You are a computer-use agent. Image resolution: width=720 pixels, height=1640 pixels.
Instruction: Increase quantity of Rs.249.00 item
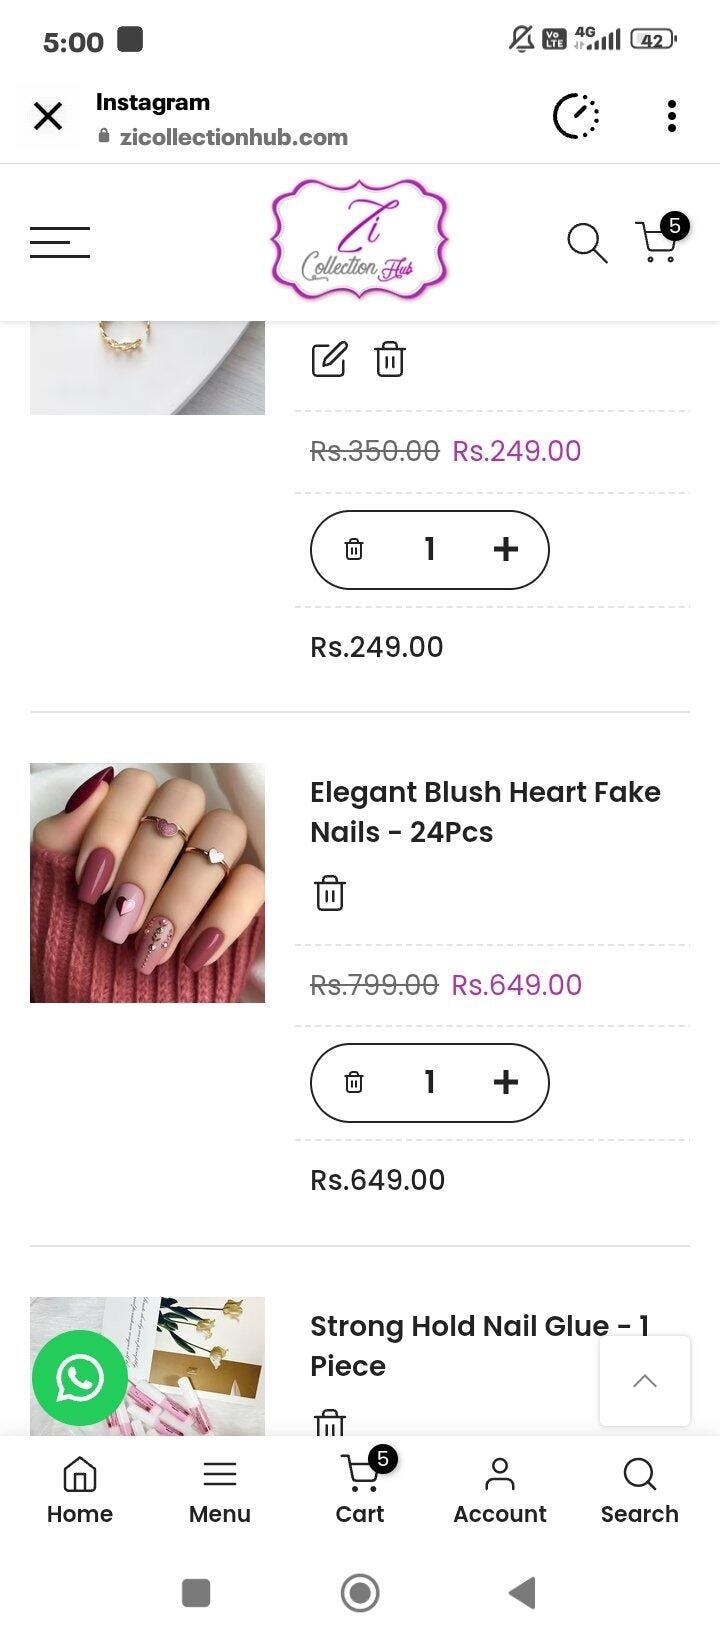(506, 549)
